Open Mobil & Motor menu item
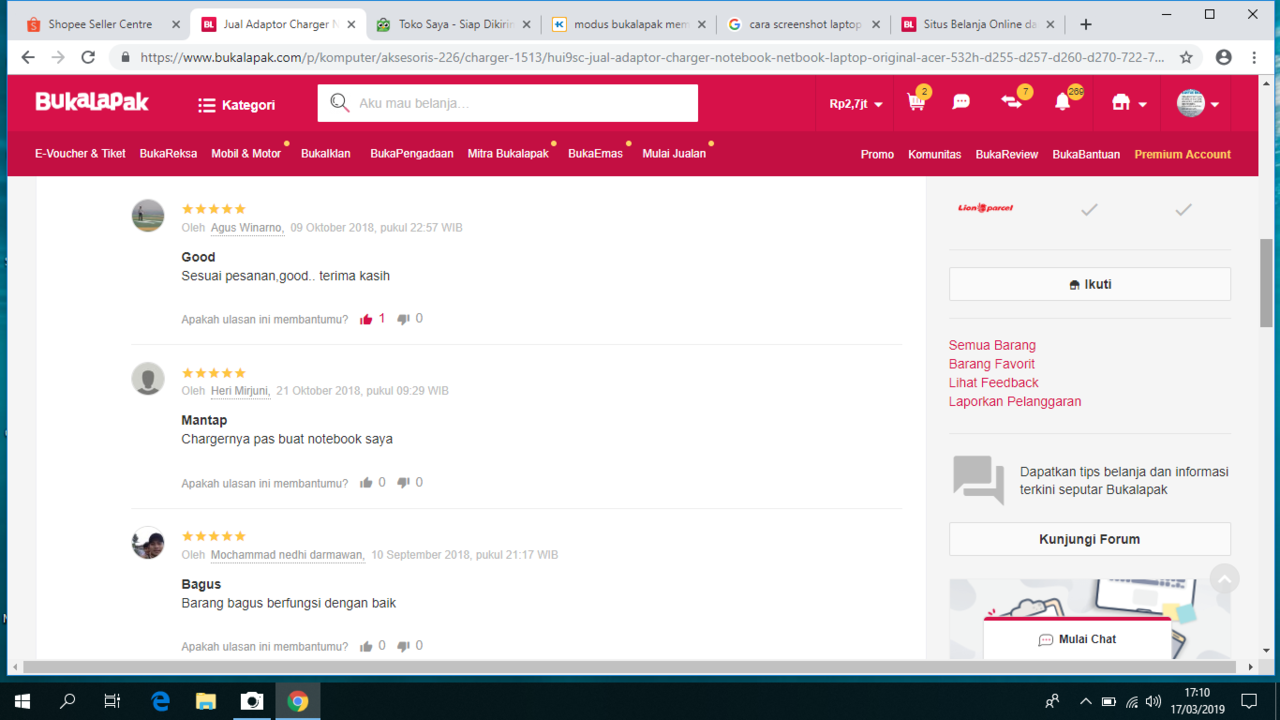1280x720 pixels. click(x=246, y=154)
